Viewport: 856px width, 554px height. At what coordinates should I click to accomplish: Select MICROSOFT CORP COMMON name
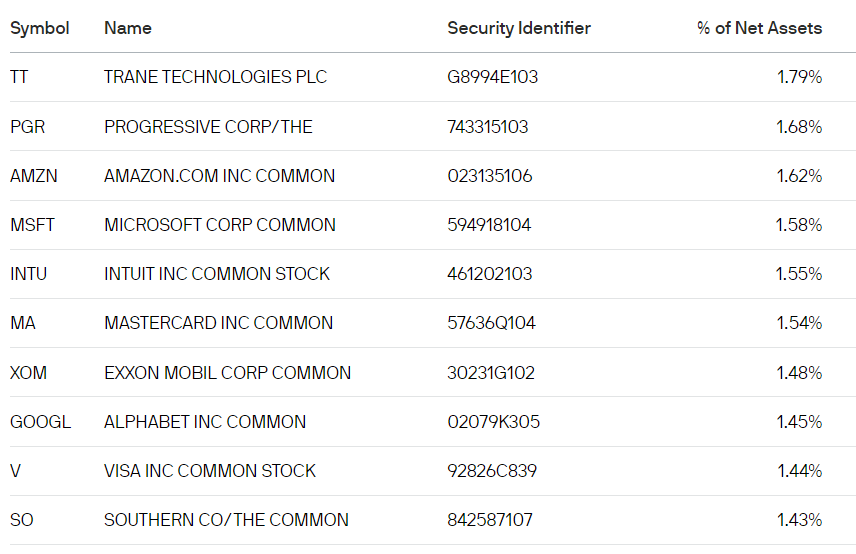tap(220, 225)
